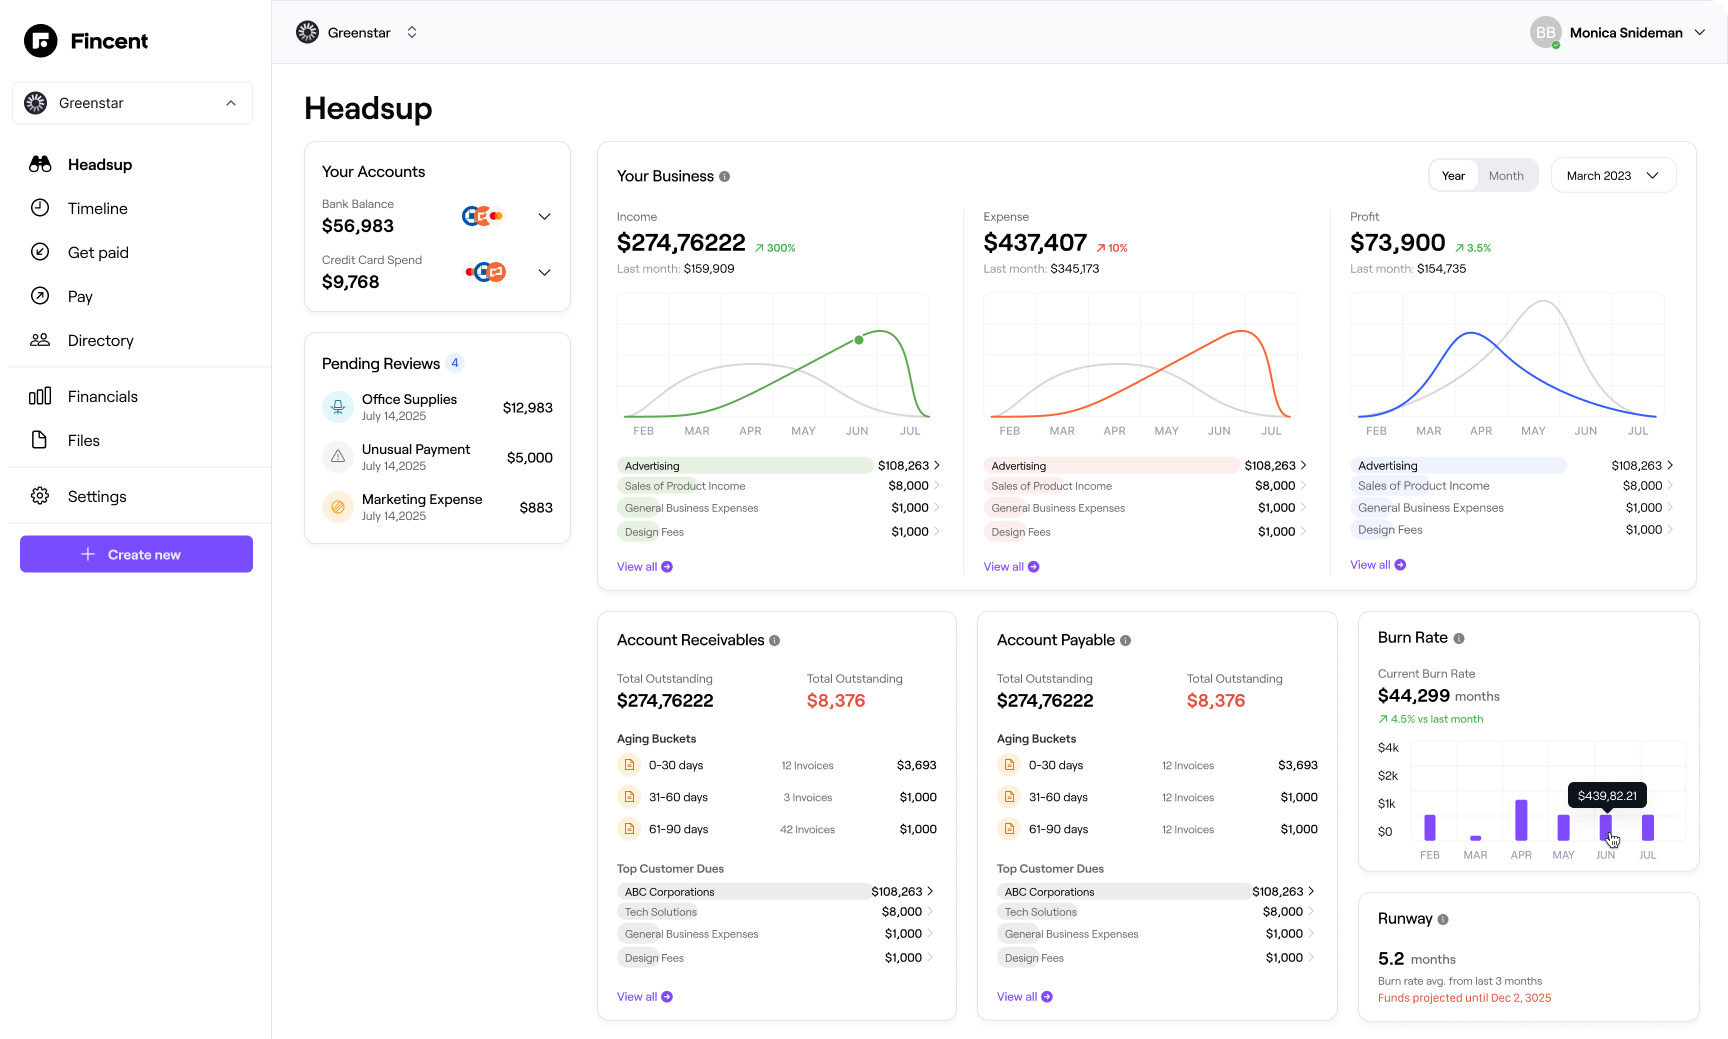Click the Account Receivables info icon
The width and height of the screenshot is (1728, 1039).
774,640
